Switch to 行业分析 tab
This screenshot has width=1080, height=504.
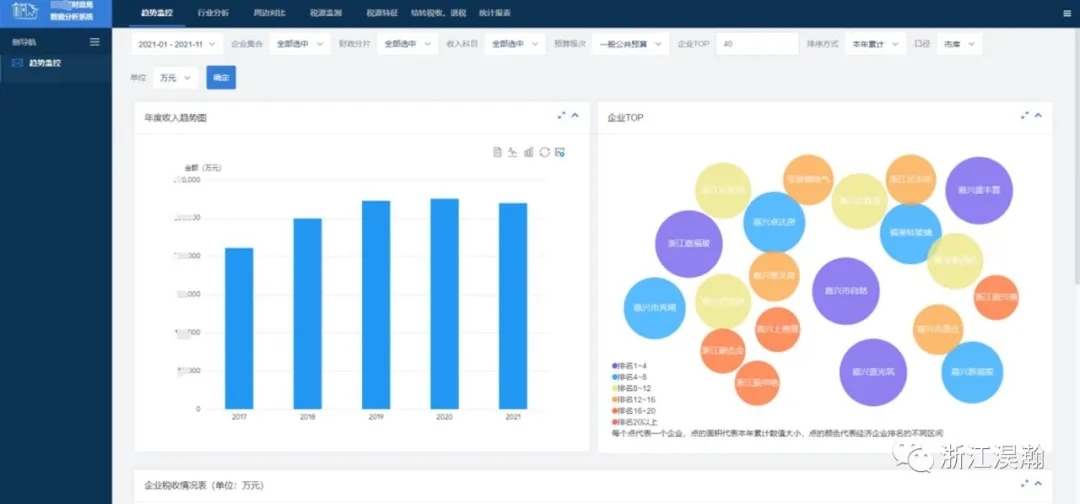pyautogui.click(x=212, y=14)
